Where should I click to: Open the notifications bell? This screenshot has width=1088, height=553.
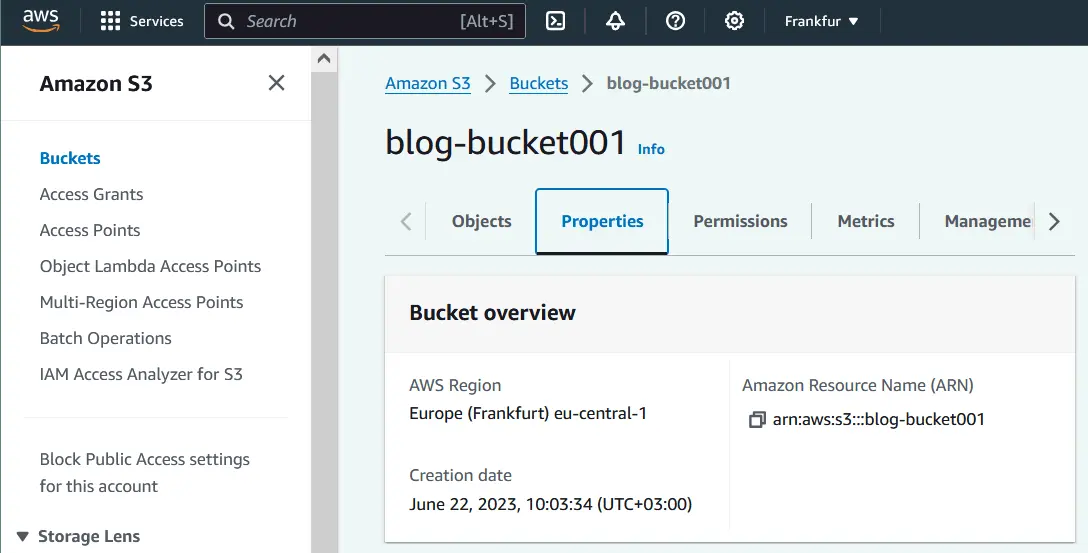point(615,21)
